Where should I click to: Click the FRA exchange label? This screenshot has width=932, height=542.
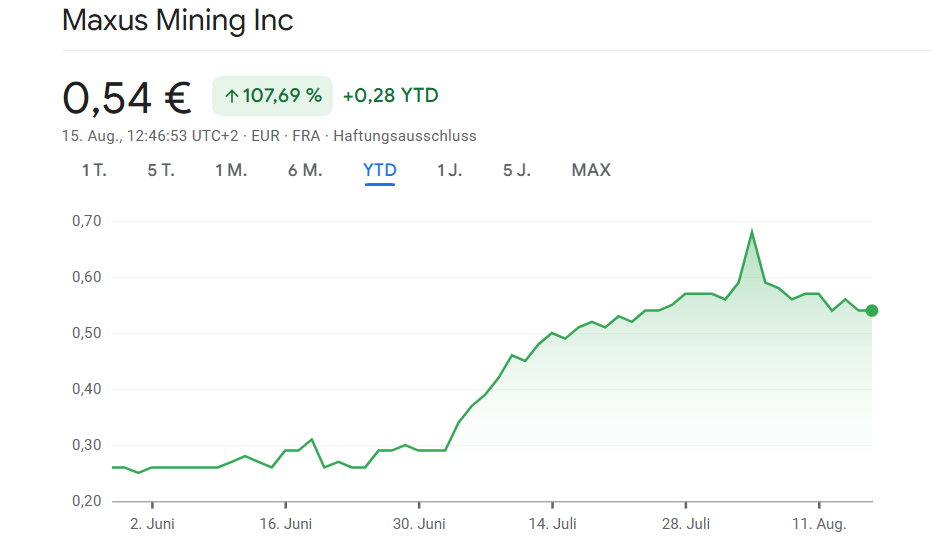(306, 136)
